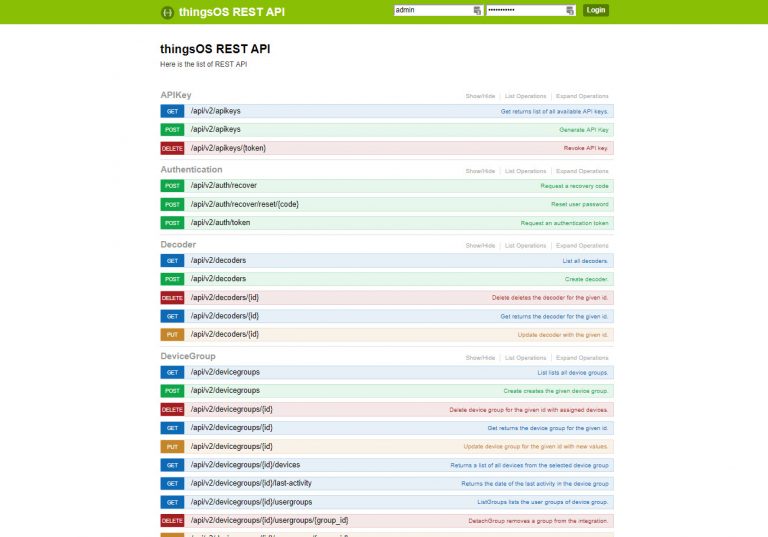Click List Operations for APIKey section

click(x=525, y=96)
